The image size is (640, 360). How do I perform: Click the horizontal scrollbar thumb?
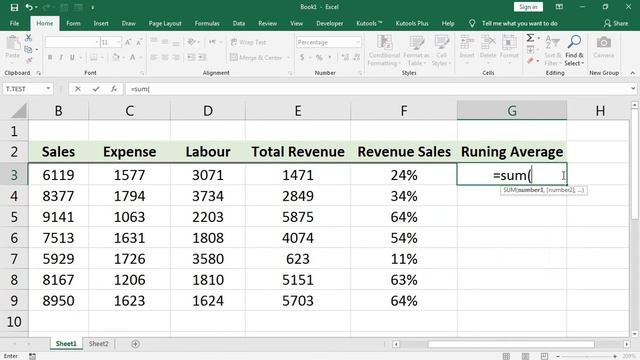[x=511, y=344]
